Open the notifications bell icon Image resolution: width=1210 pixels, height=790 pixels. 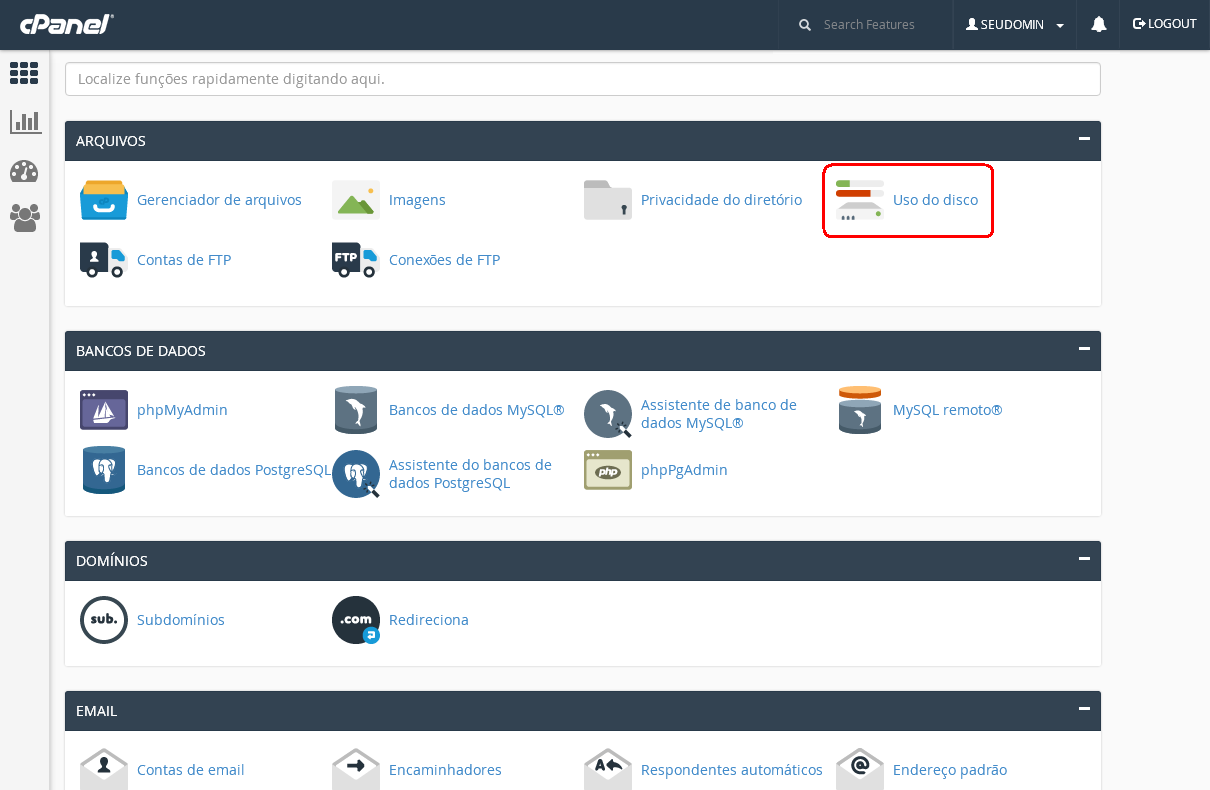[x=1099, y=24]
